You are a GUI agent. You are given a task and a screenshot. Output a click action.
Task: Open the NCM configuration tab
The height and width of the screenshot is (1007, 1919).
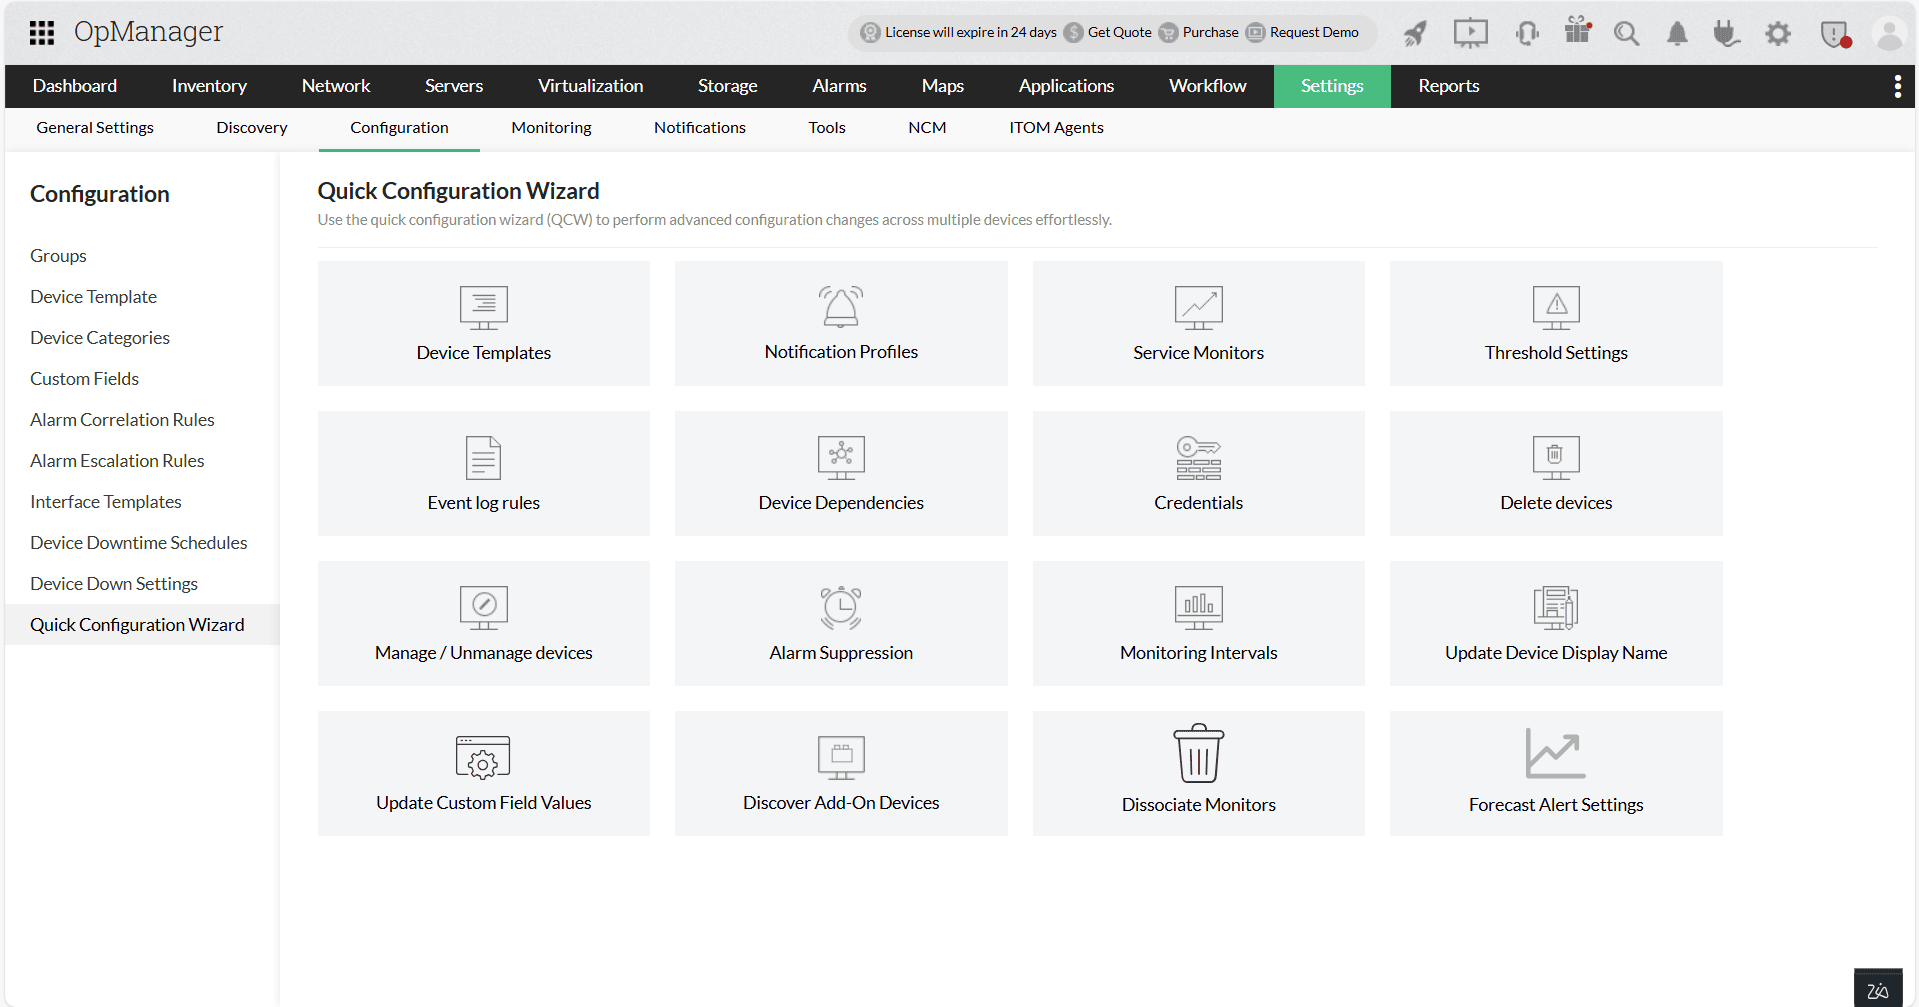pos(926,127)
